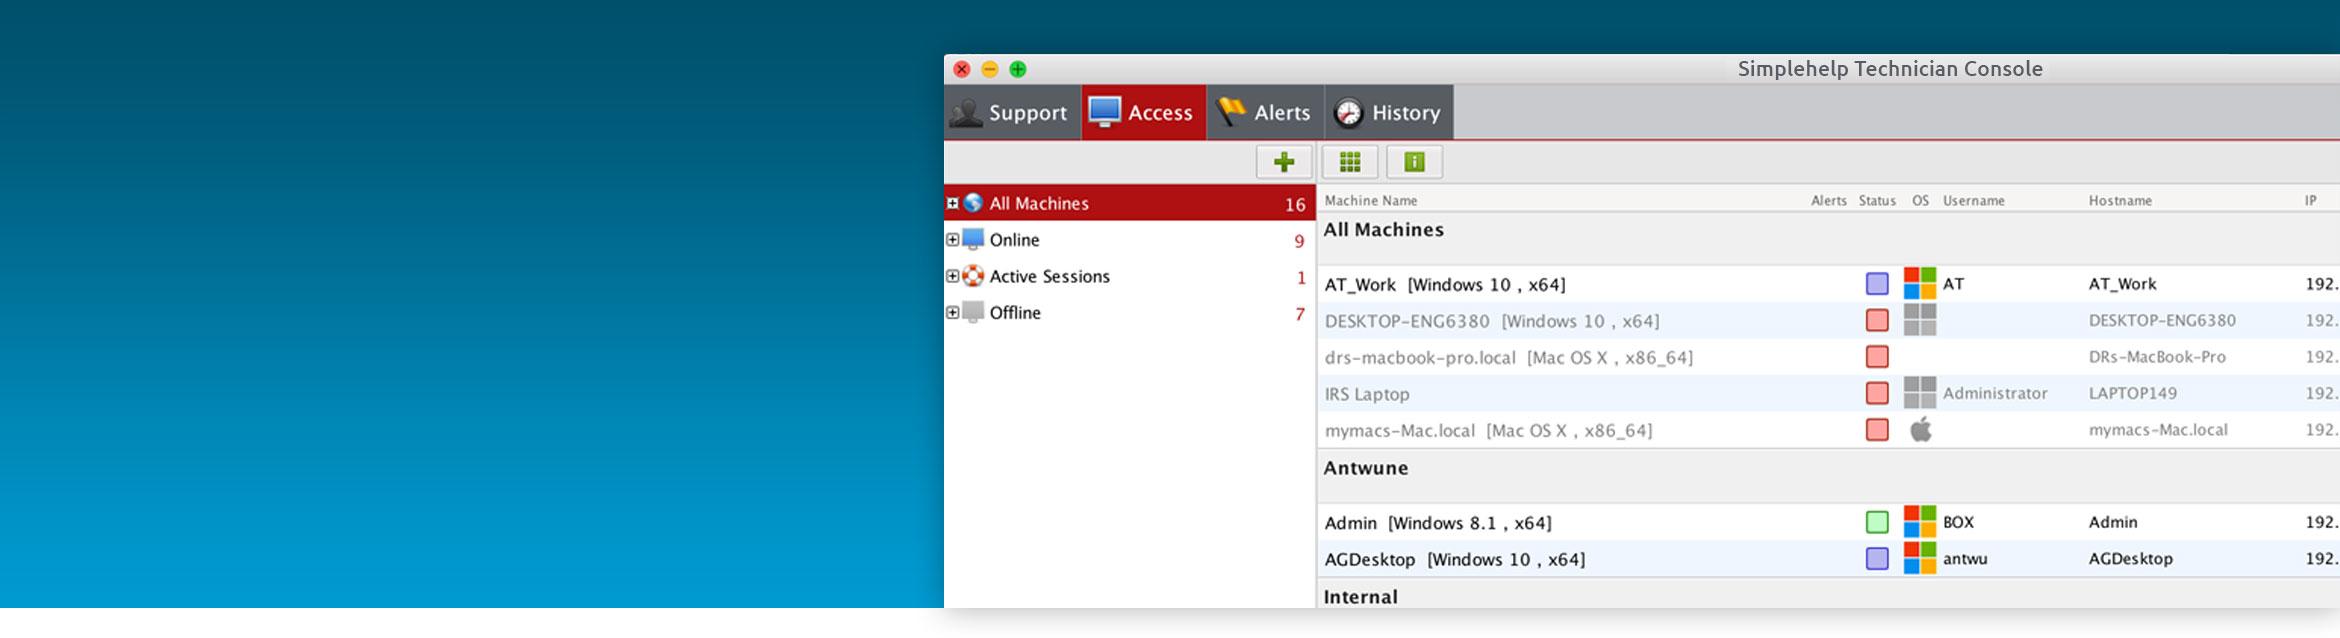Click red status square for mymacs-Mac.local

[1877, 430]
